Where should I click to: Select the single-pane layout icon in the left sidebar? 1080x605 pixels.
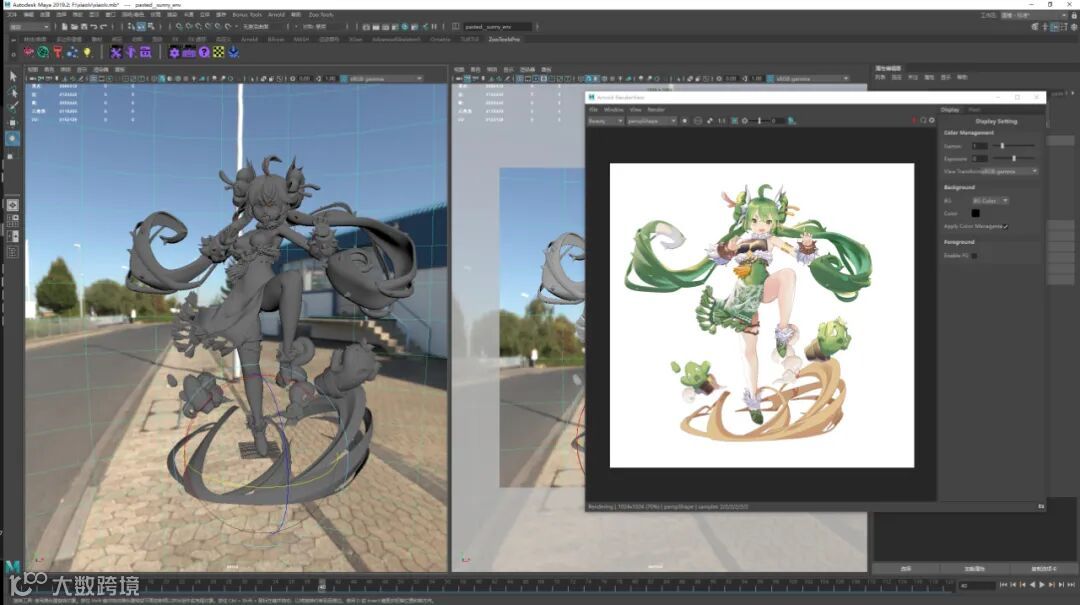(x=12, y=205)
